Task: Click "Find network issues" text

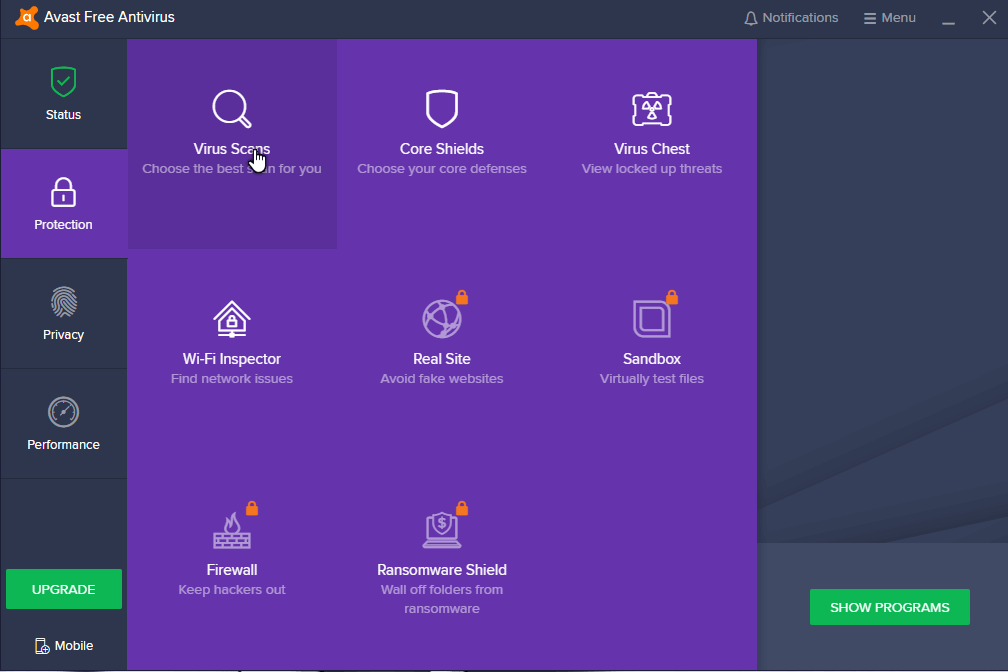Action: point(231,379)
